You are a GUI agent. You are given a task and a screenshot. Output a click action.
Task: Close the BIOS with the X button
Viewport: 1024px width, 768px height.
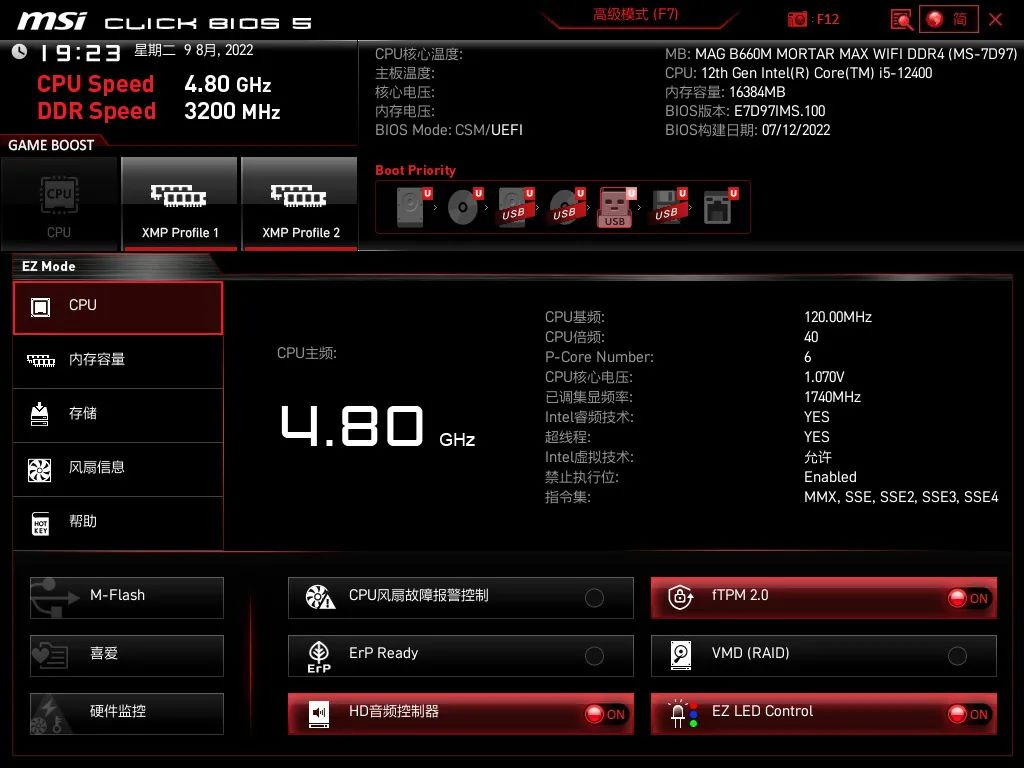click(995, 19)
